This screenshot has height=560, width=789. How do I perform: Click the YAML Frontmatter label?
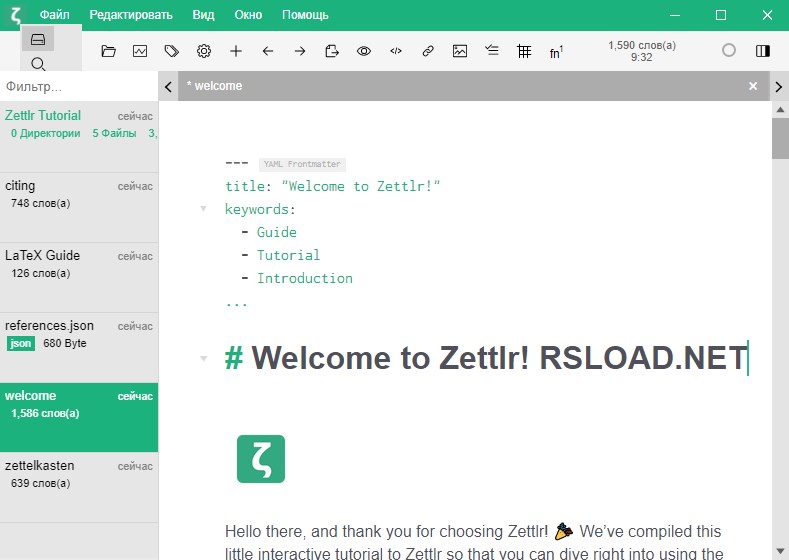point(302,164)
